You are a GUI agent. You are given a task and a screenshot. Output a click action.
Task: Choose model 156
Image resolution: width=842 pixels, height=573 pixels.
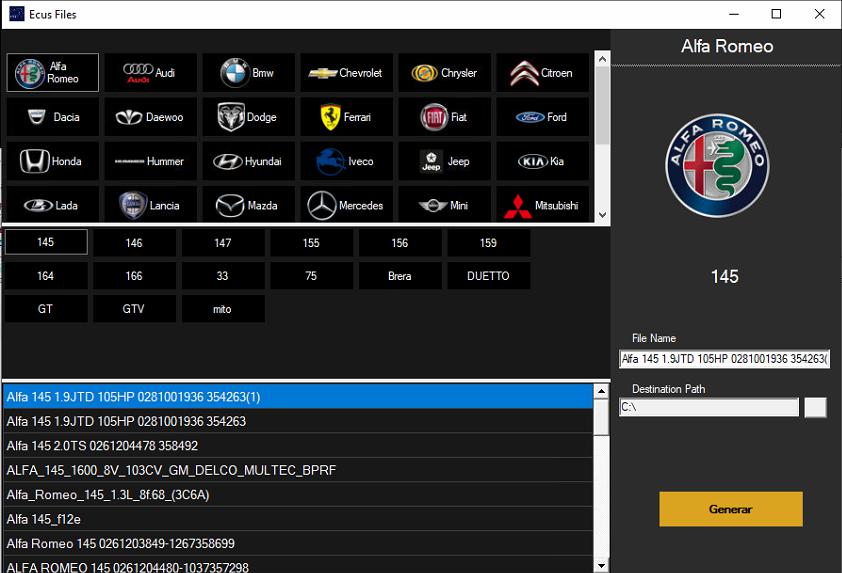click(400, 243)
